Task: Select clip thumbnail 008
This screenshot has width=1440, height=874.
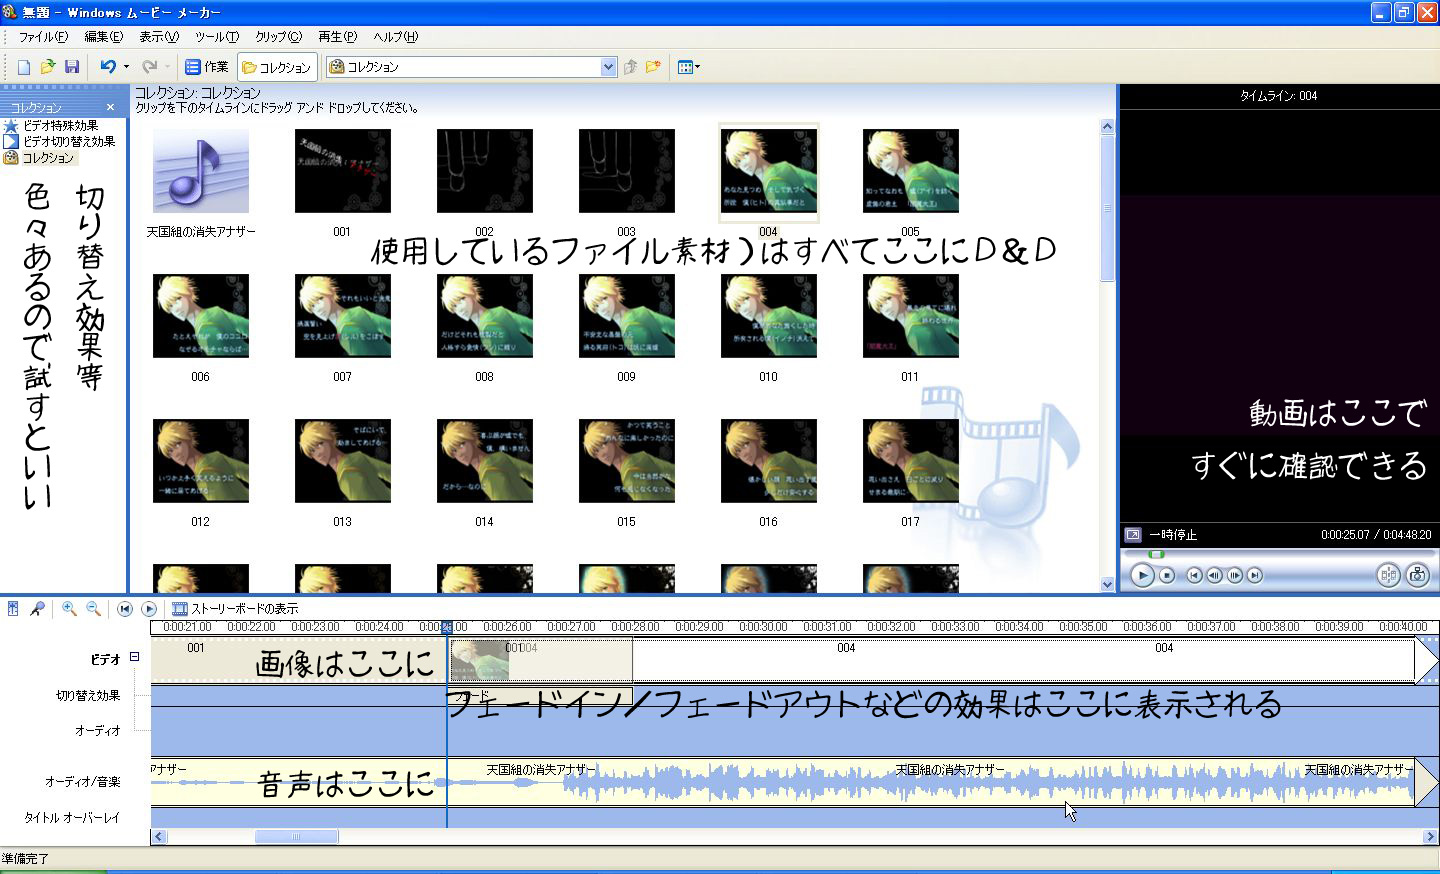Action: [x=484, y=316]
